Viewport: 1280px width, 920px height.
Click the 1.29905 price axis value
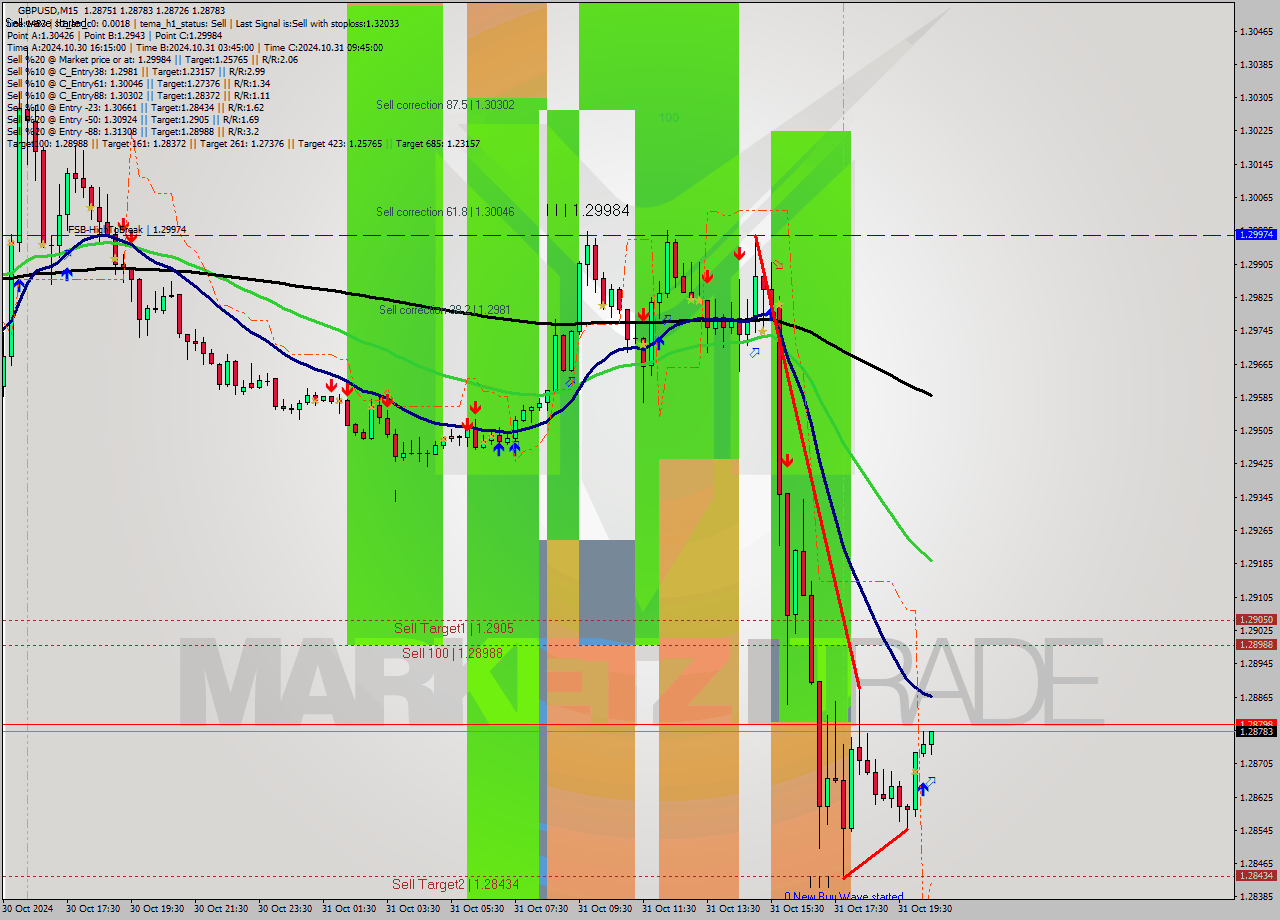point(1256,265)
